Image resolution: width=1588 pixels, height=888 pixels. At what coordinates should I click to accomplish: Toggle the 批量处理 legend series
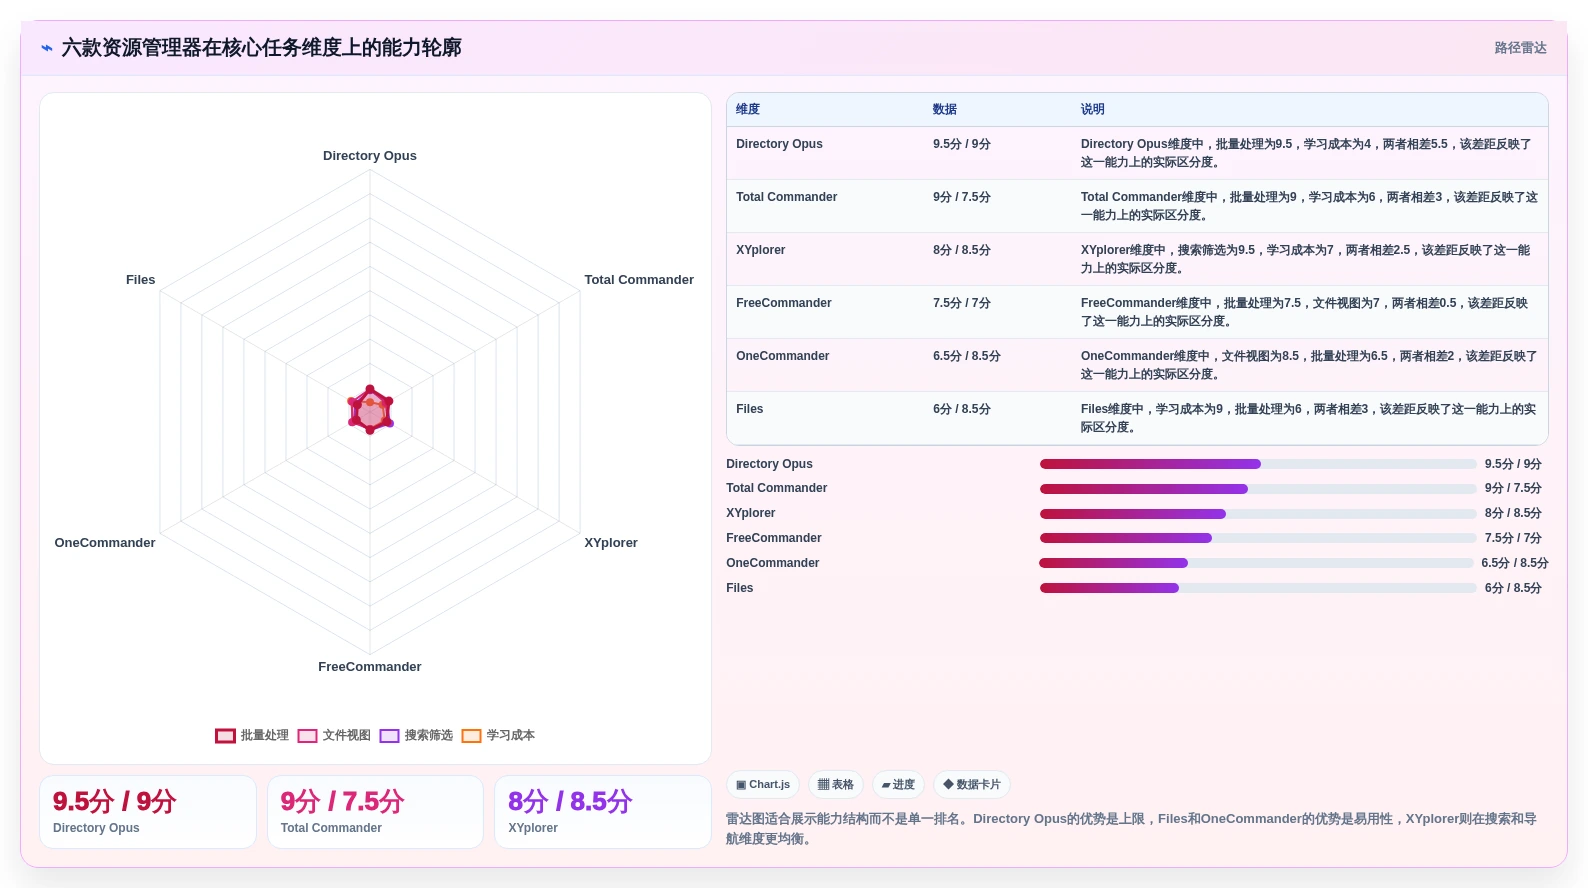click(252, 735)
